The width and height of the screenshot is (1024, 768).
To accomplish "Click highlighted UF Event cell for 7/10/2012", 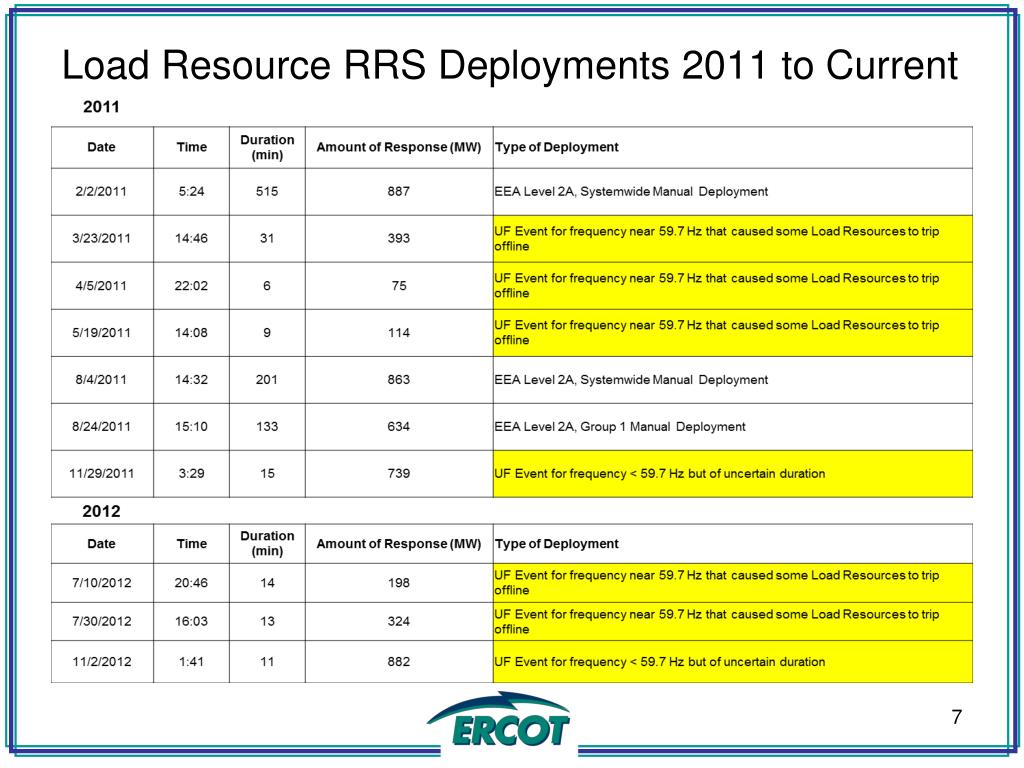I will coord(733,583).
